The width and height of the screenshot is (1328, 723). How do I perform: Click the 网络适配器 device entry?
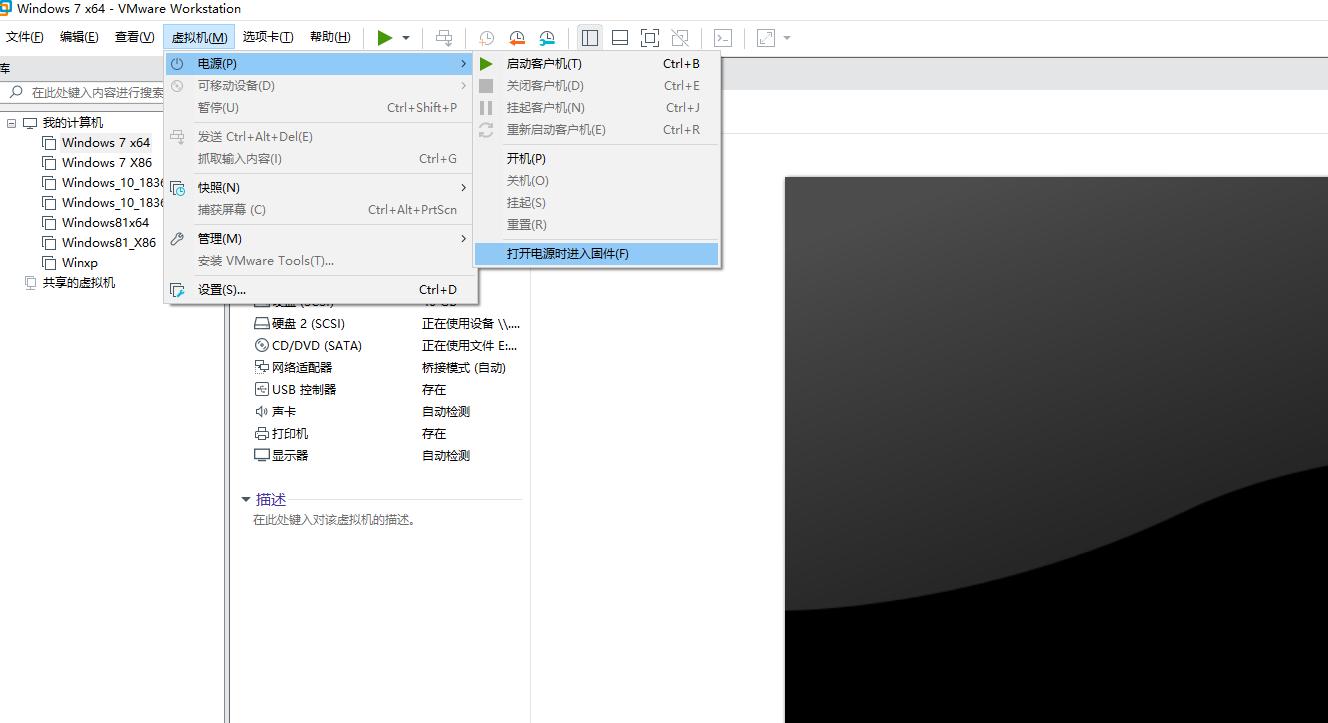298,367
